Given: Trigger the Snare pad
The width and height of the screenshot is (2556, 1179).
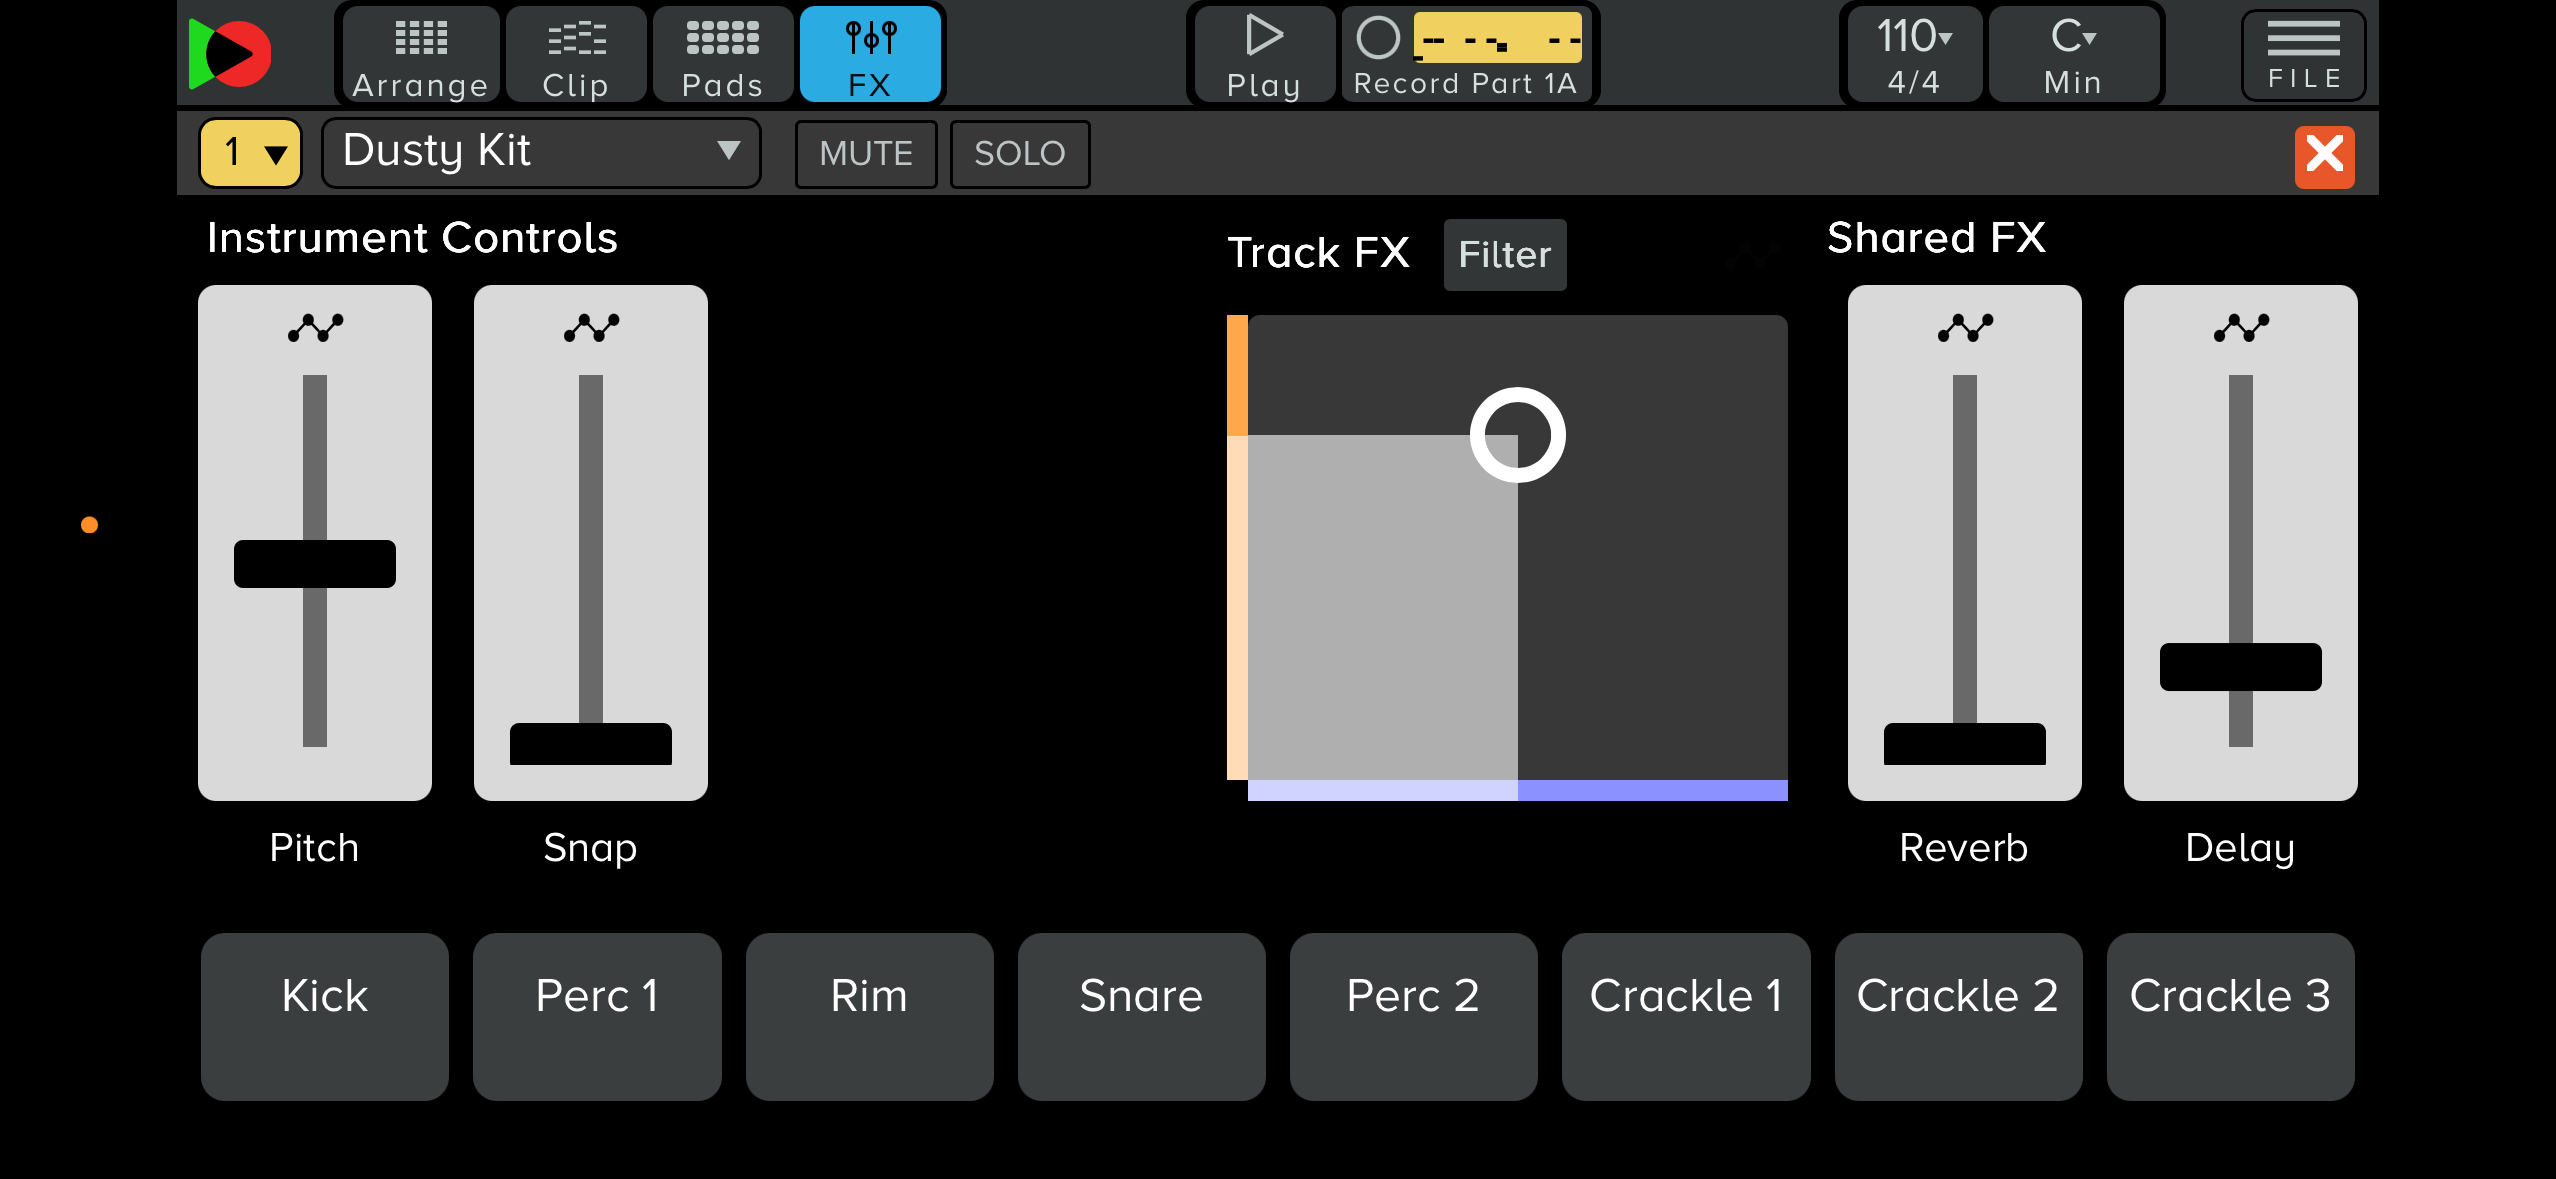Looking at the screenshot, I should click(x=1142, y=1017).
